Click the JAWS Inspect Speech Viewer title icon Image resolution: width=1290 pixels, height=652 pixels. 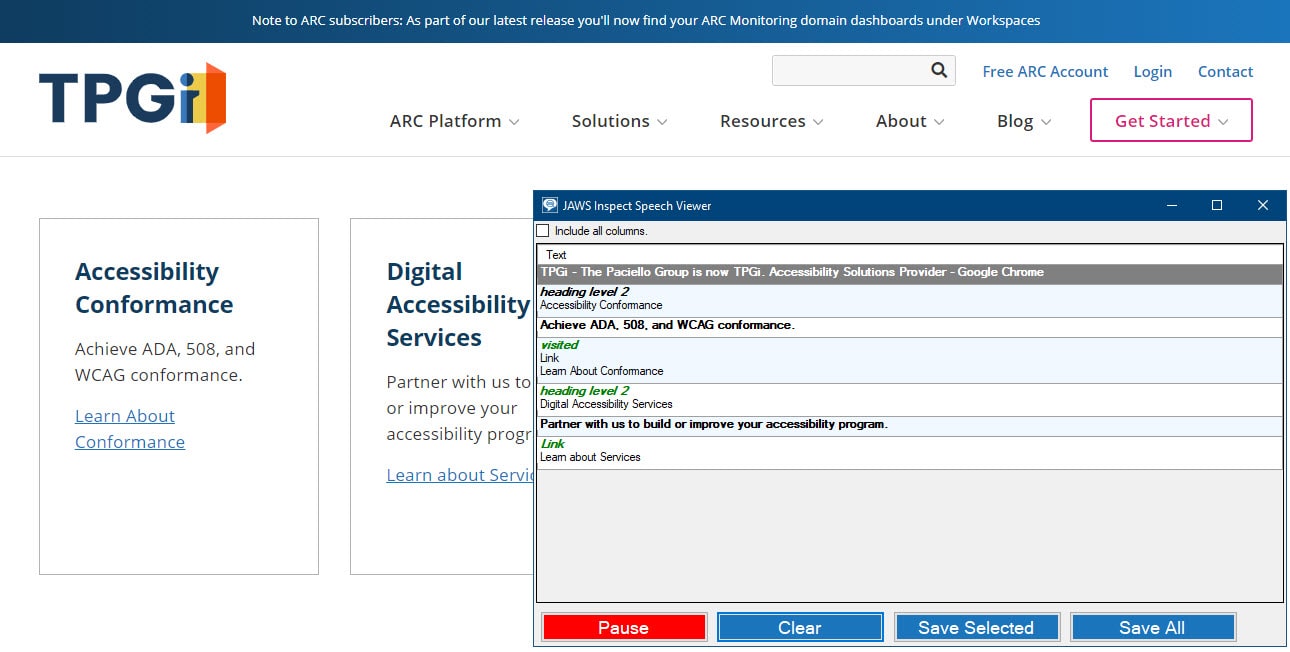(550, 205)
